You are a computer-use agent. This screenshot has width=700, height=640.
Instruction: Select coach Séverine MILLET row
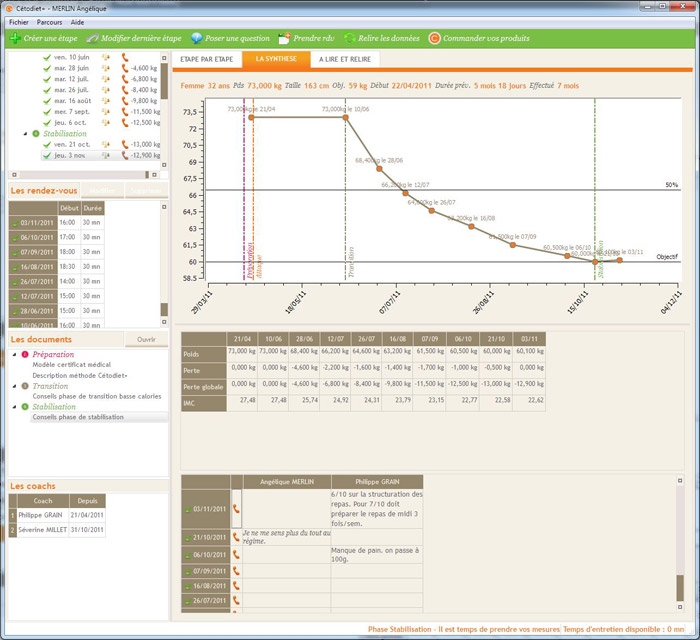[57, 530]
